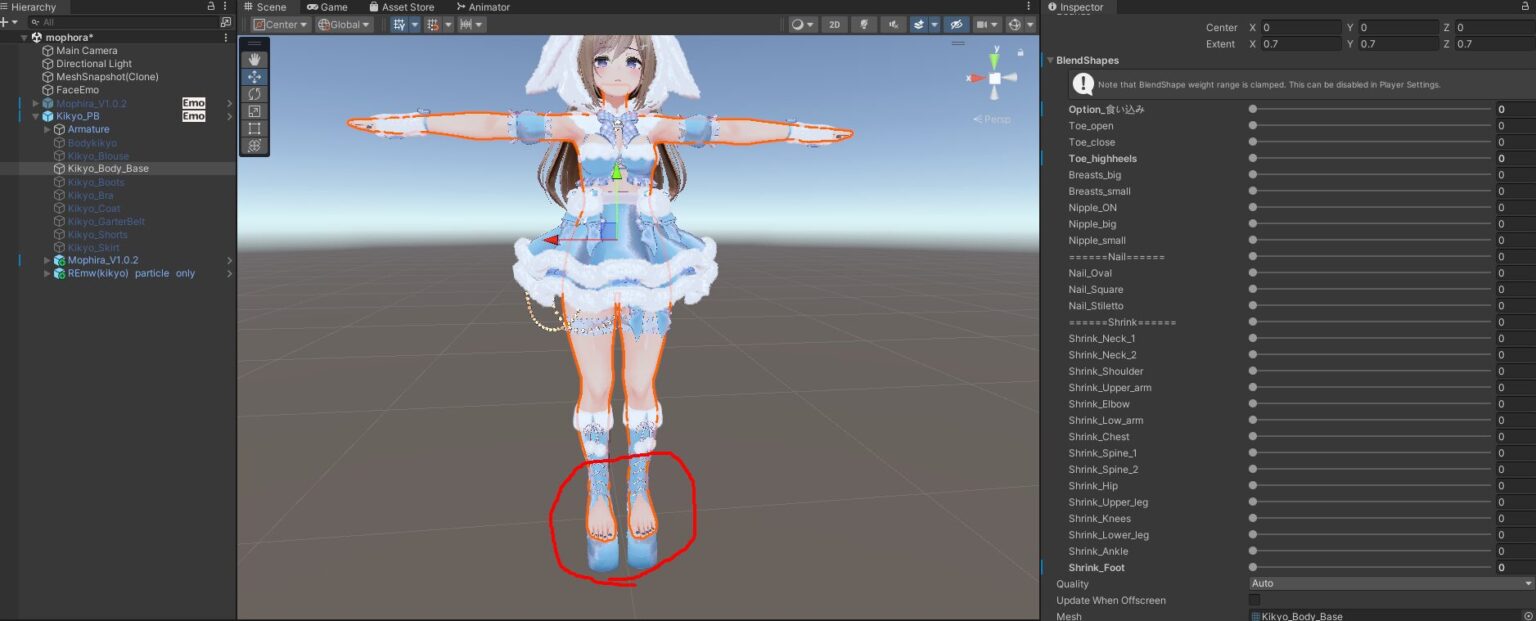This screenshot has width=1536, height=621.
Task: Select the Scale tool
Action: click(x=254, y=110)
